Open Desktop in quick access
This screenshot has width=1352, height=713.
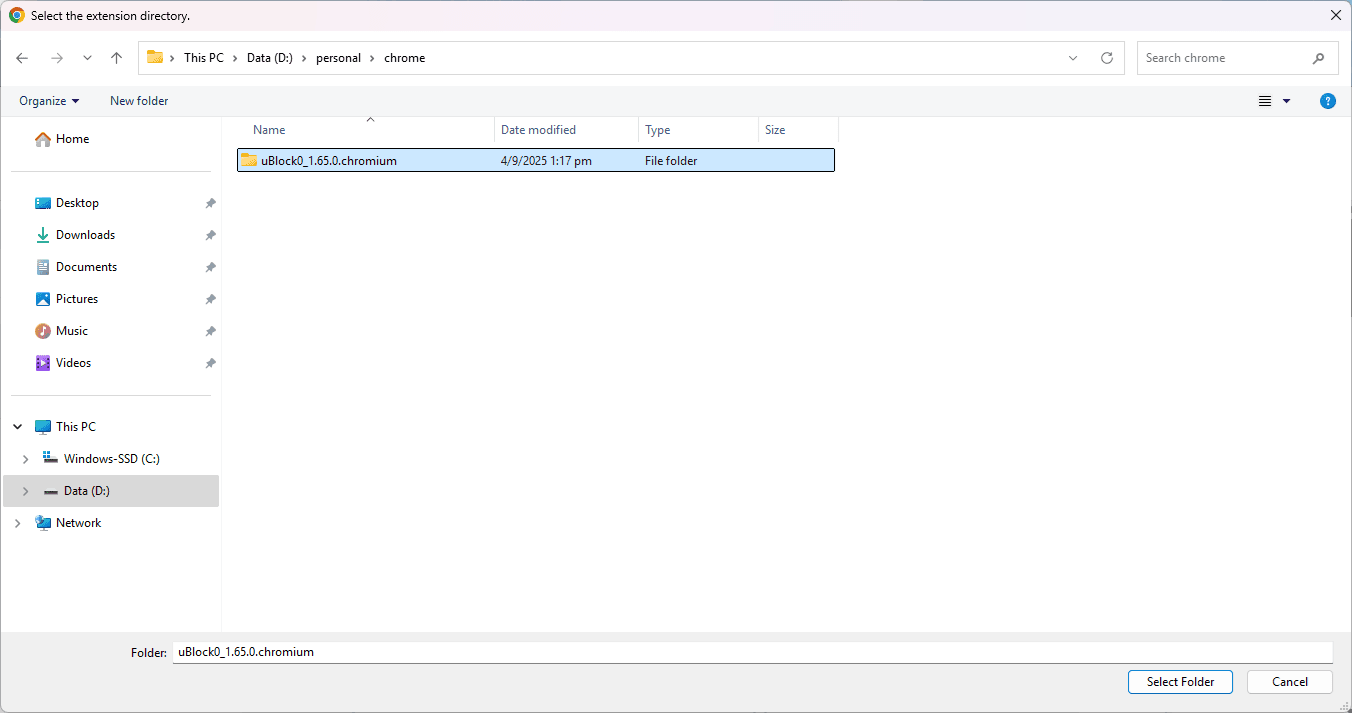[67, 203]
